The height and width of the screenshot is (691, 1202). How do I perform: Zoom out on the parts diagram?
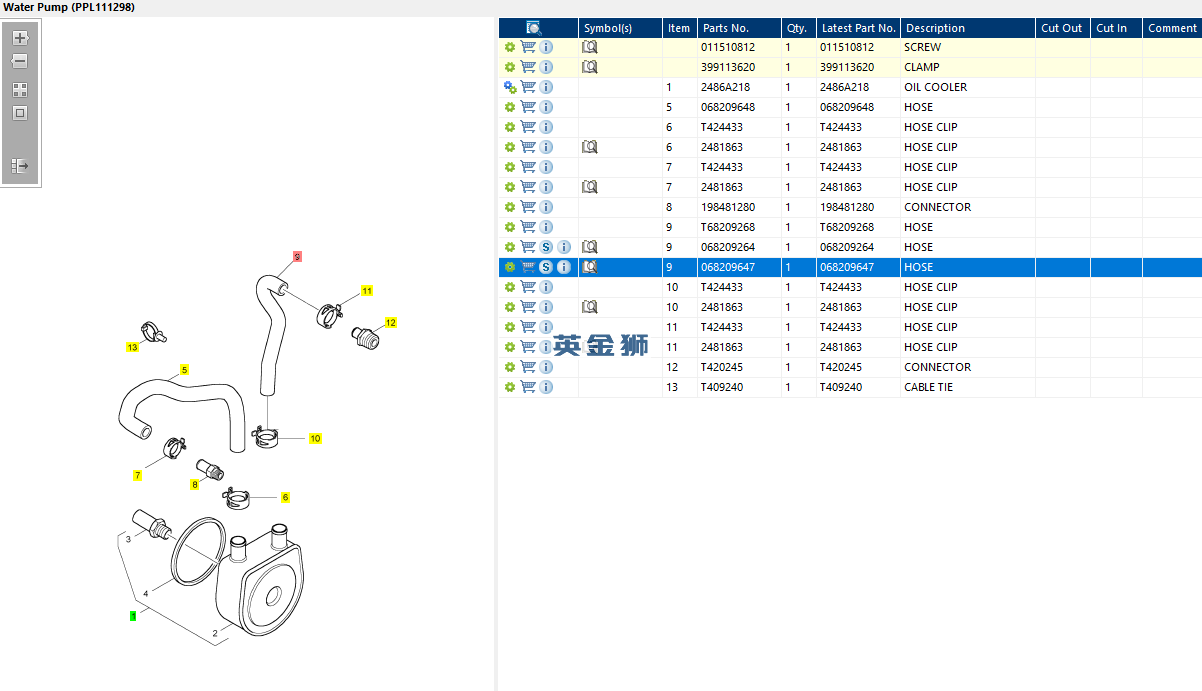click(x=20, y=61)
